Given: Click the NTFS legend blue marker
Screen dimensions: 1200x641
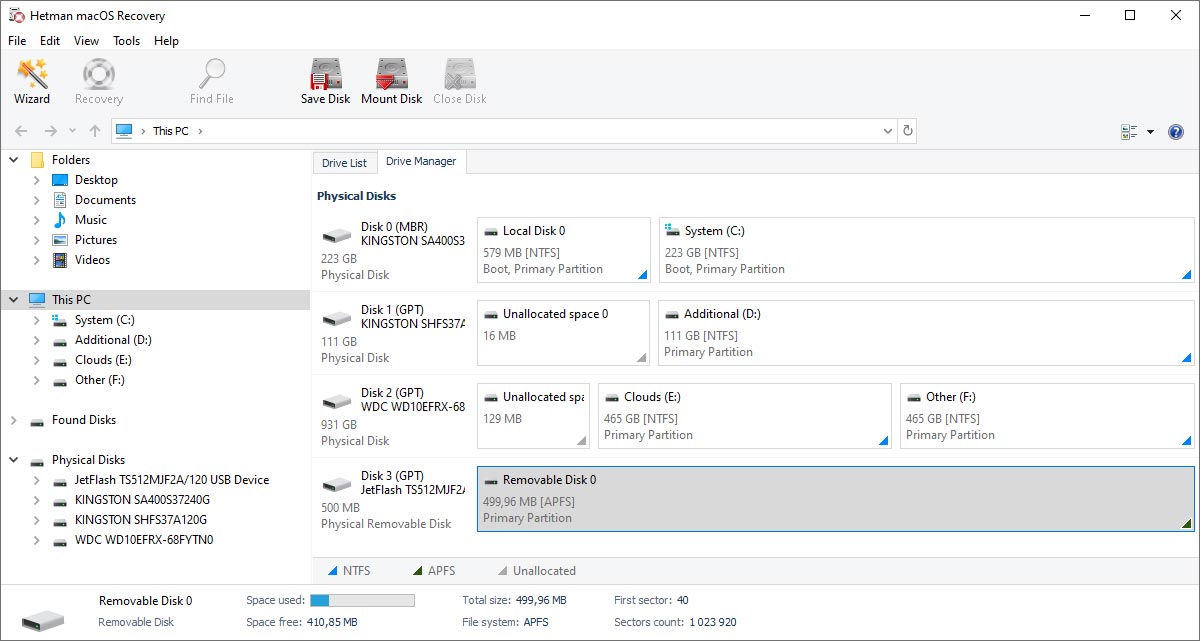Looking at the screenshot, I should click(x=333, y=571).
